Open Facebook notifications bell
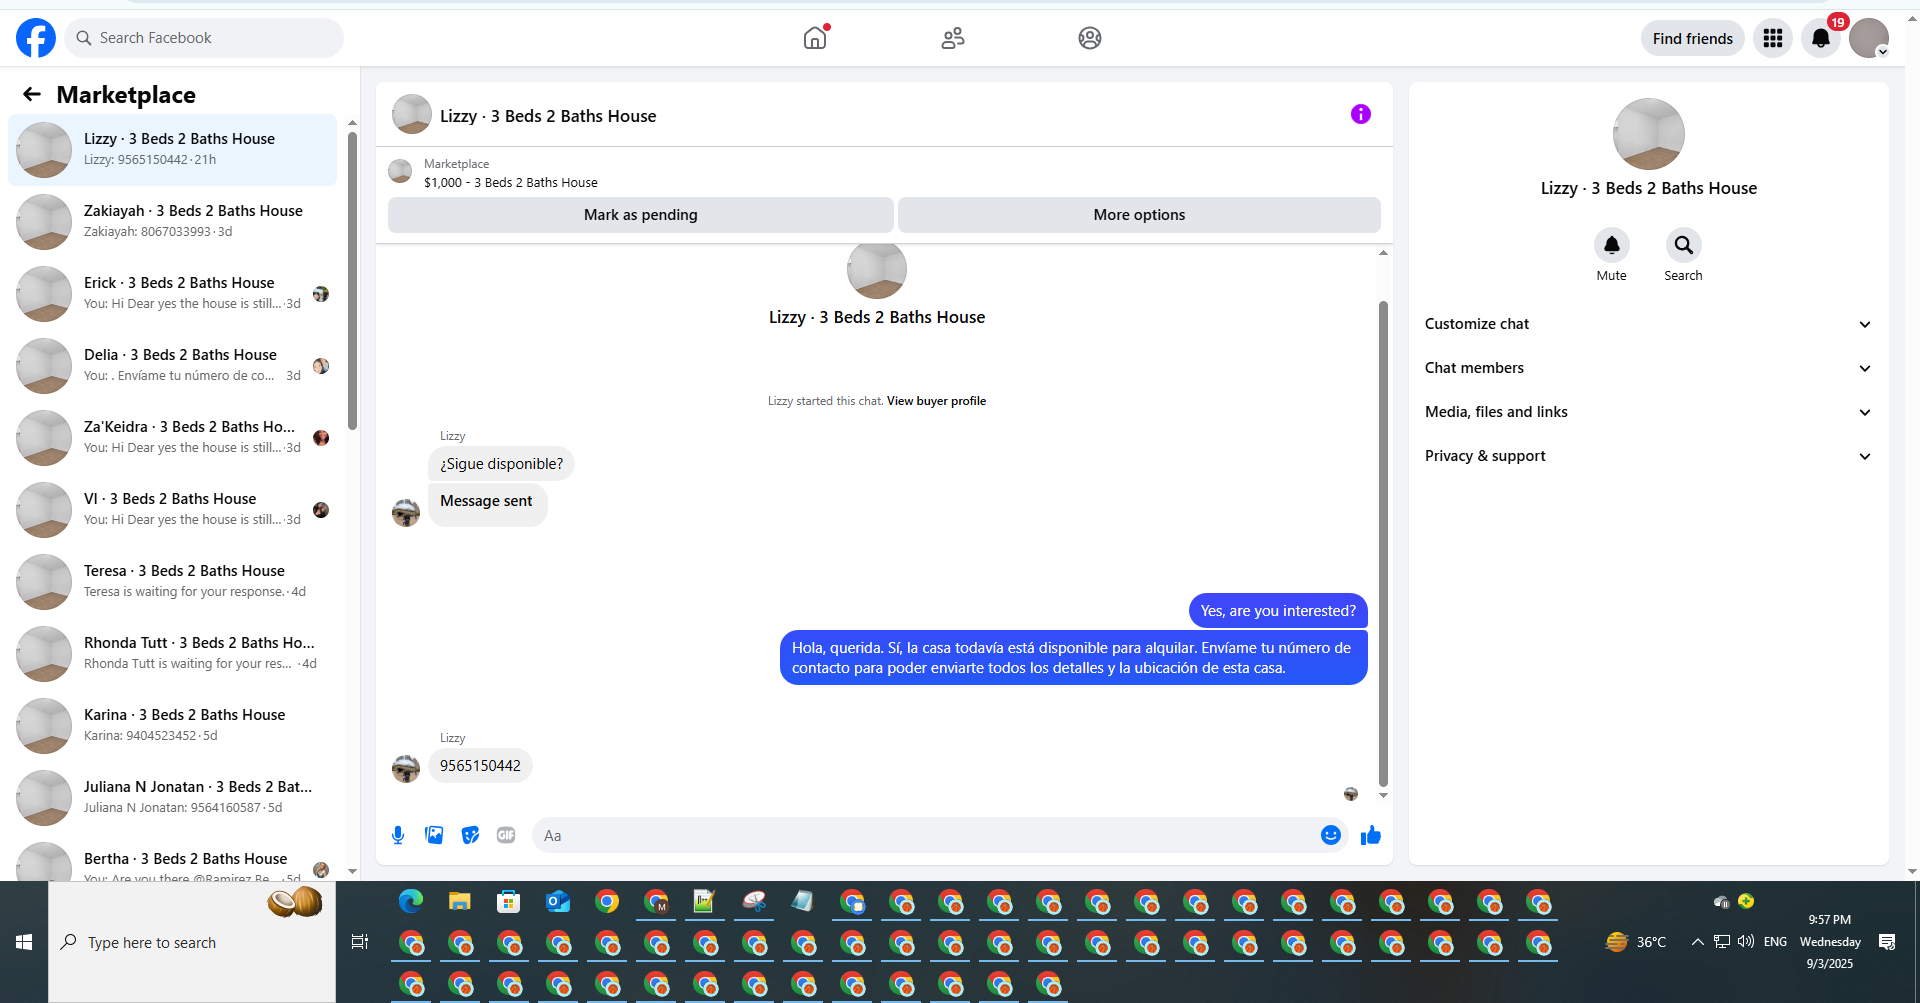The image size is (1920, 1003). [x=1821, y=38]
